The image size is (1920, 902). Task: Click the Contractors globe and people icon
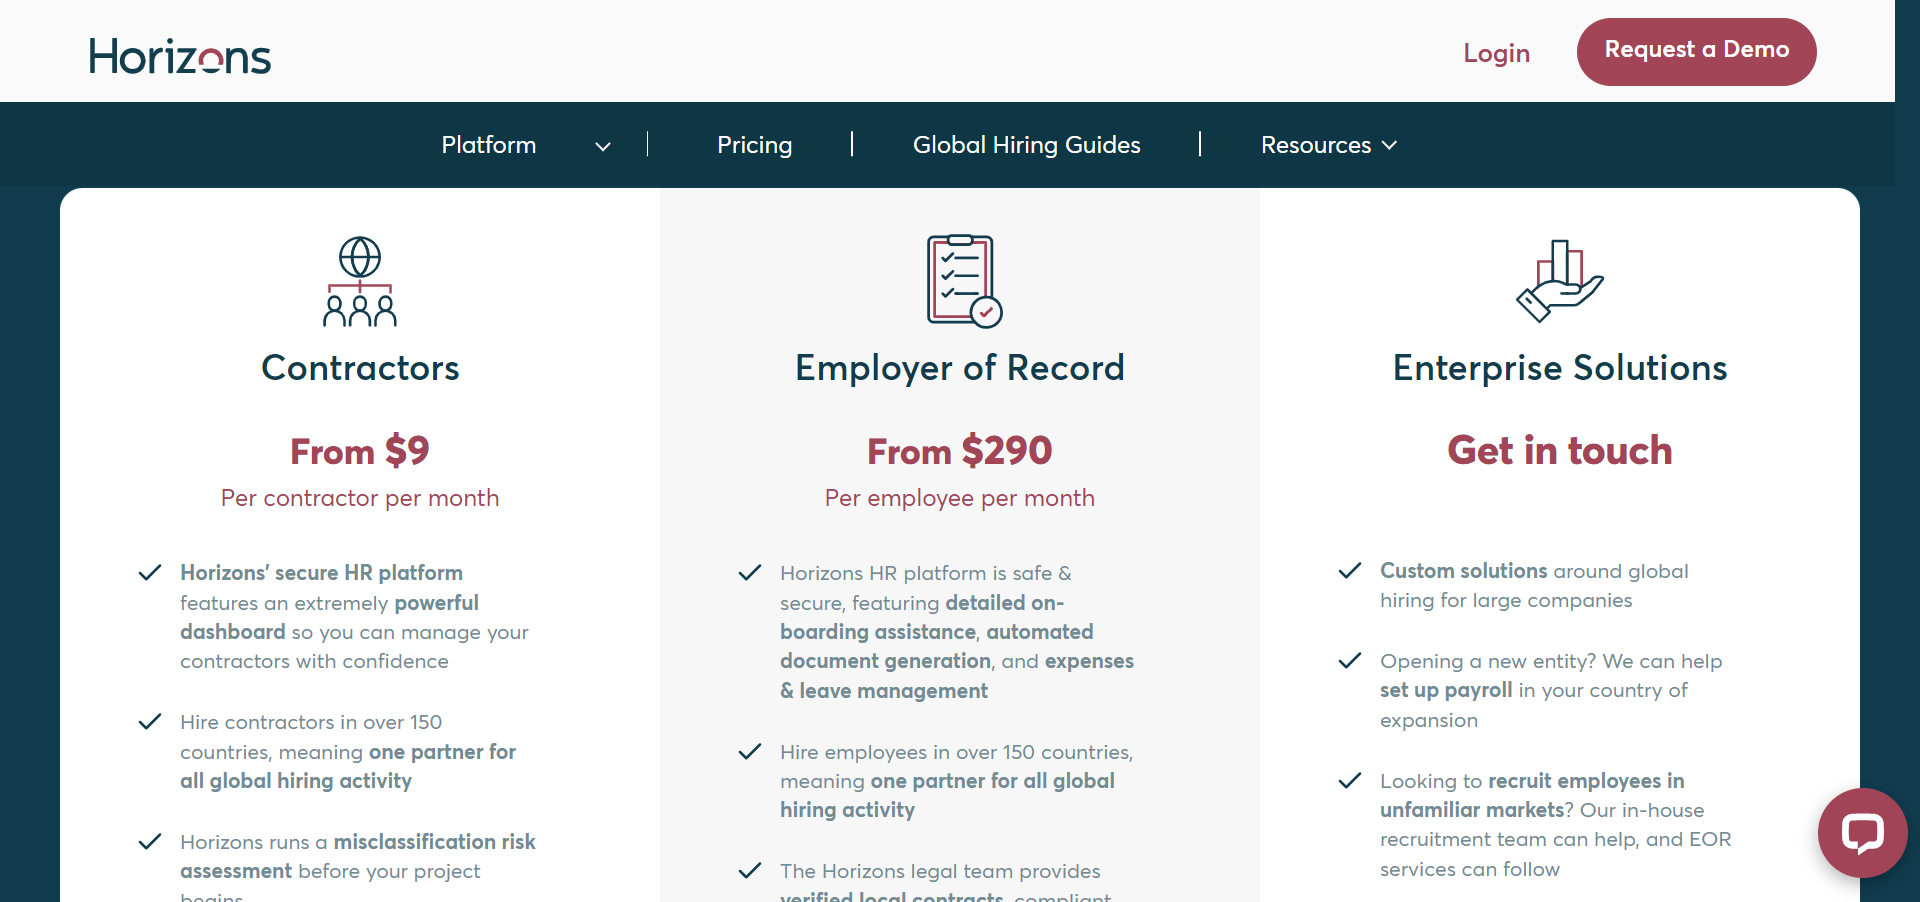click(x=360, y=281)
